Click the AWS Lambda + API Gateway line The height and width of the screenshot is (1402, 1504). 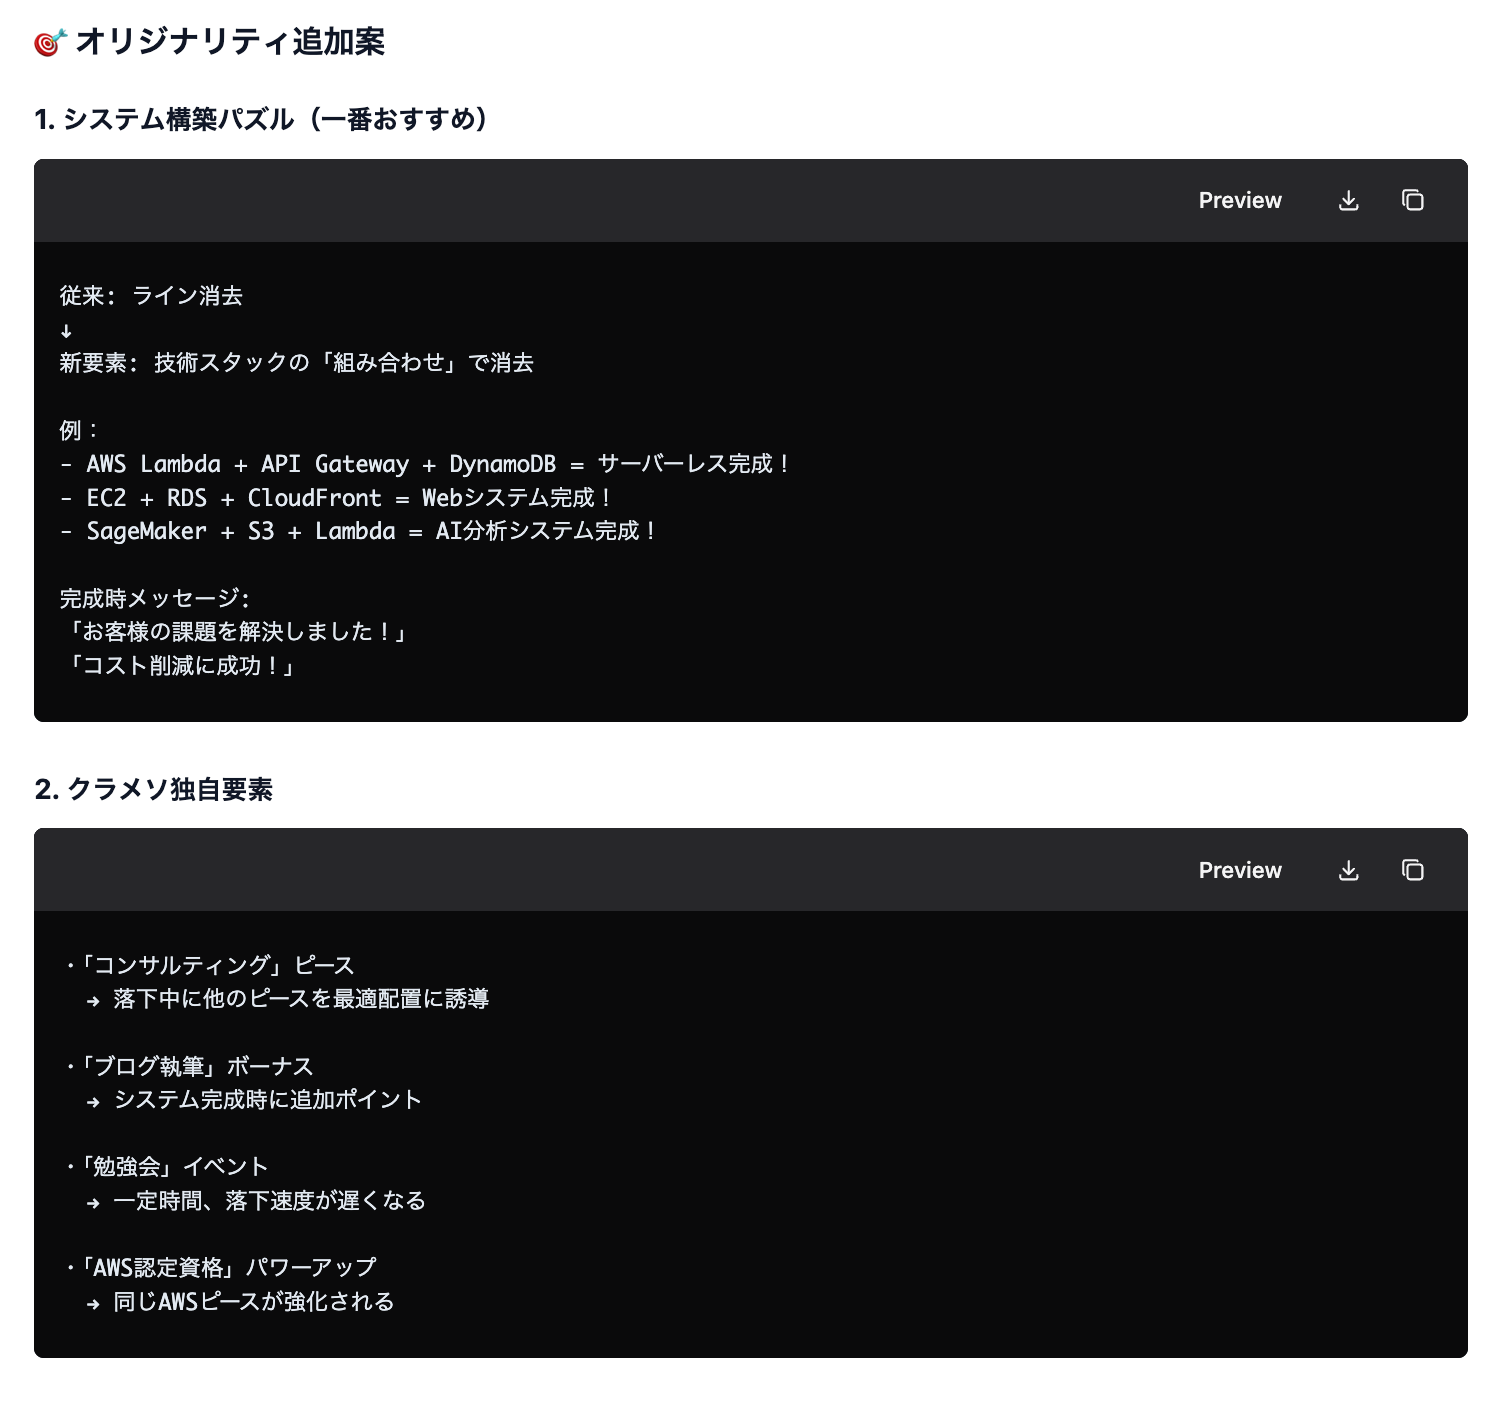424,464
